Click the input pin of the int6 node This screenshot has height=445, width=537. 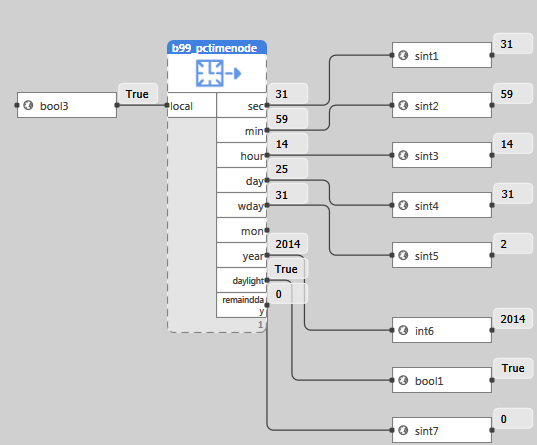[x=392, y=330]
